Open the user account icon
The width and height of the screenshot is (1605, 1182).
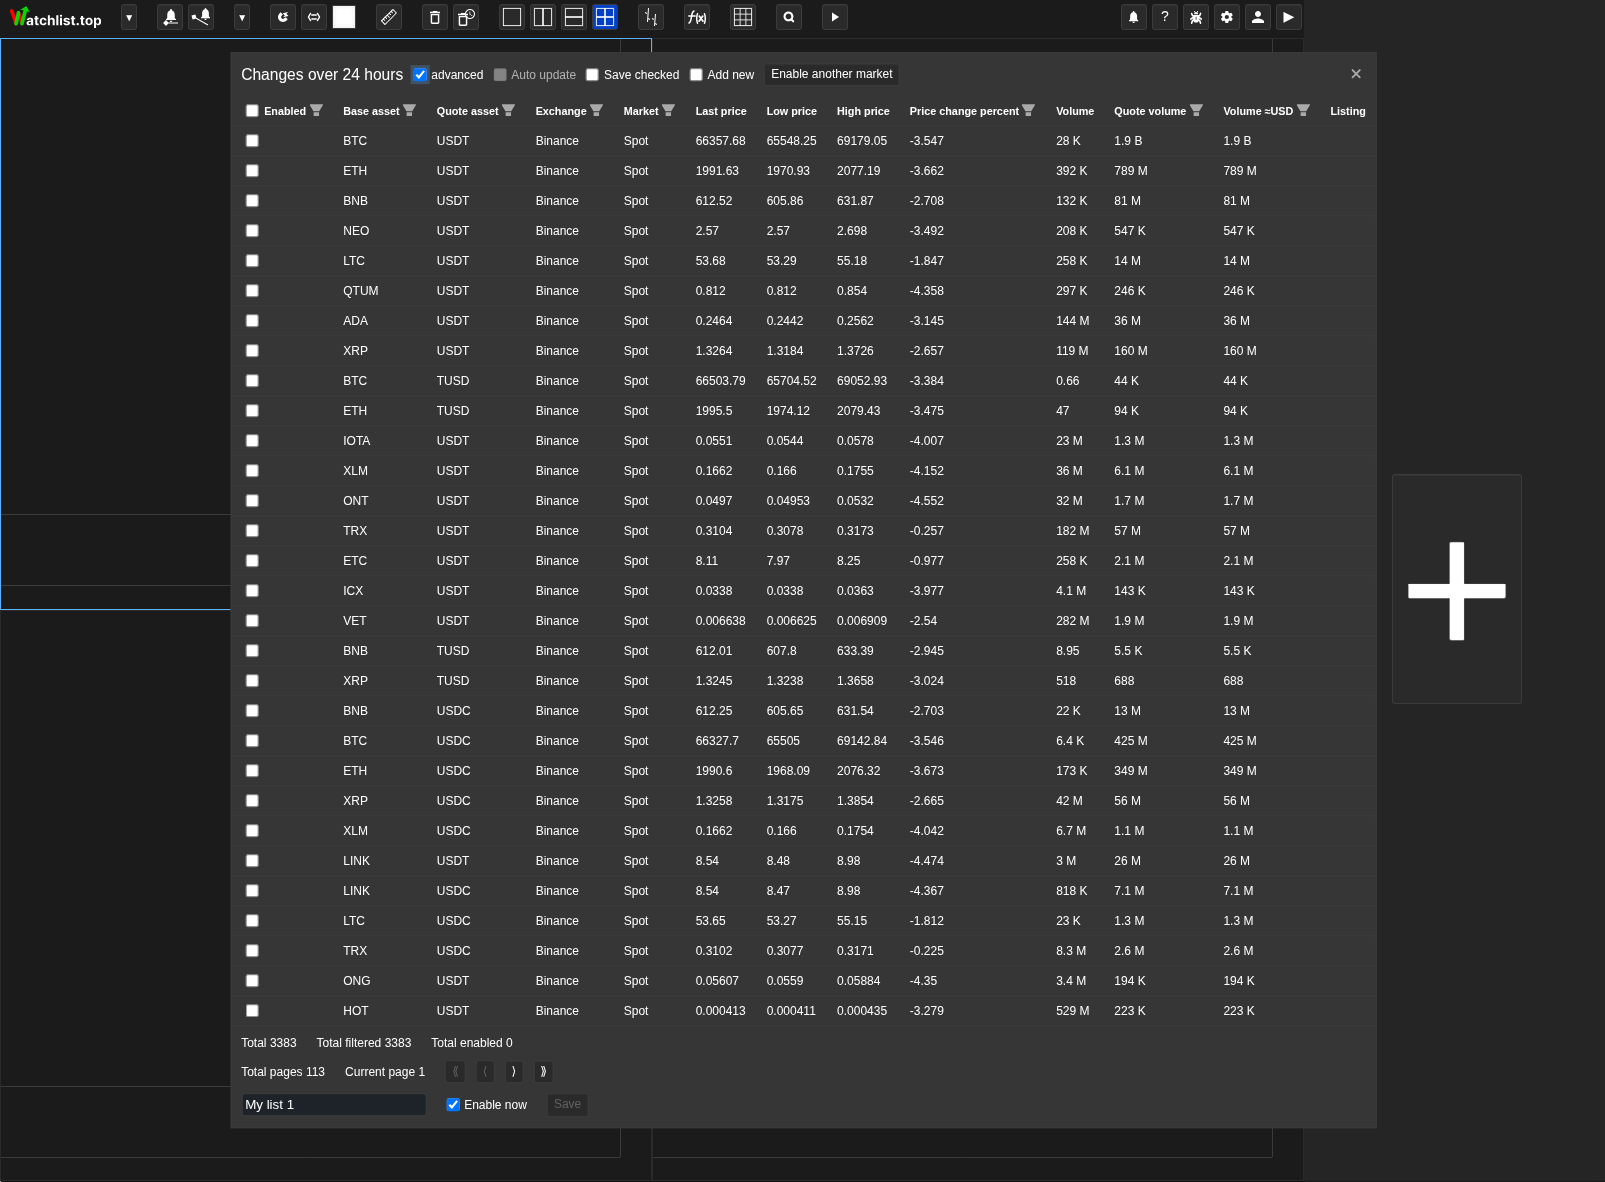coord(1258,17)
